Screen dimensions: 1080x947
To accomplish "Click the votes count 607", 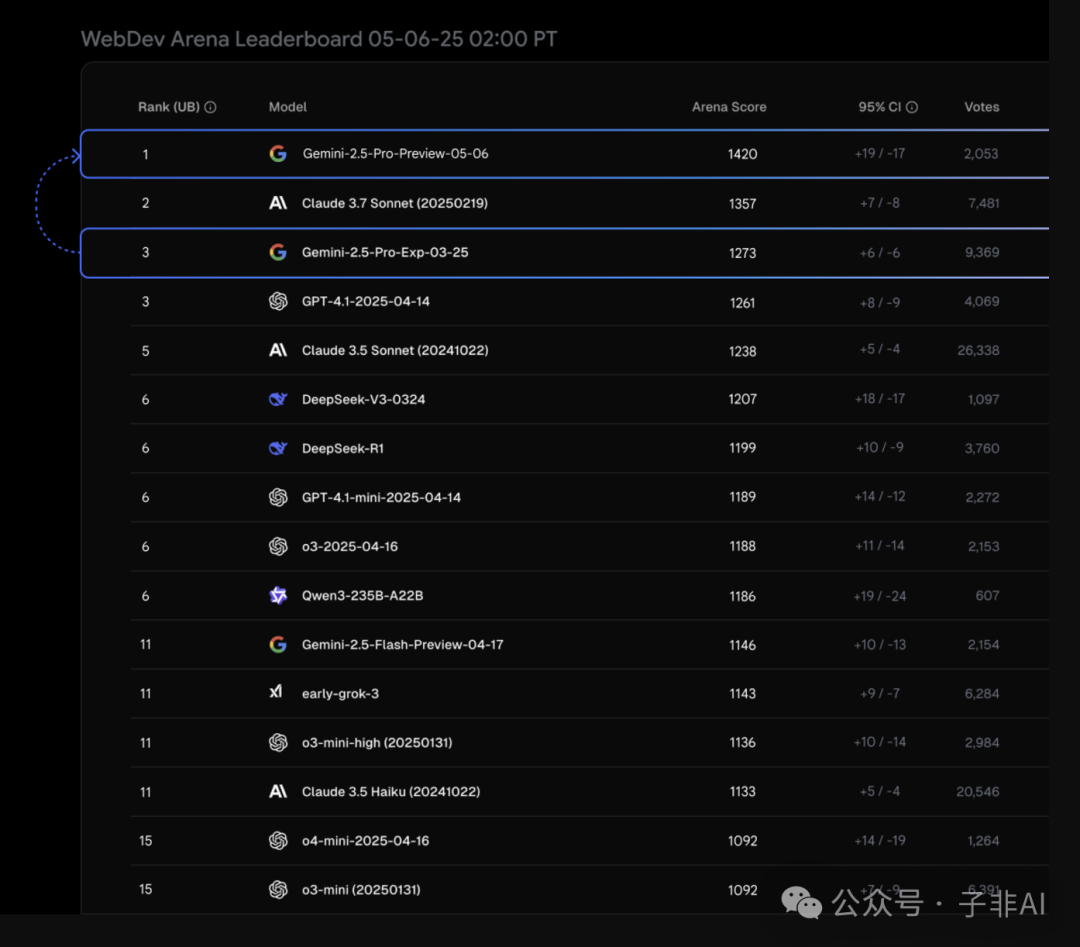I will click(x=988, y=596).
